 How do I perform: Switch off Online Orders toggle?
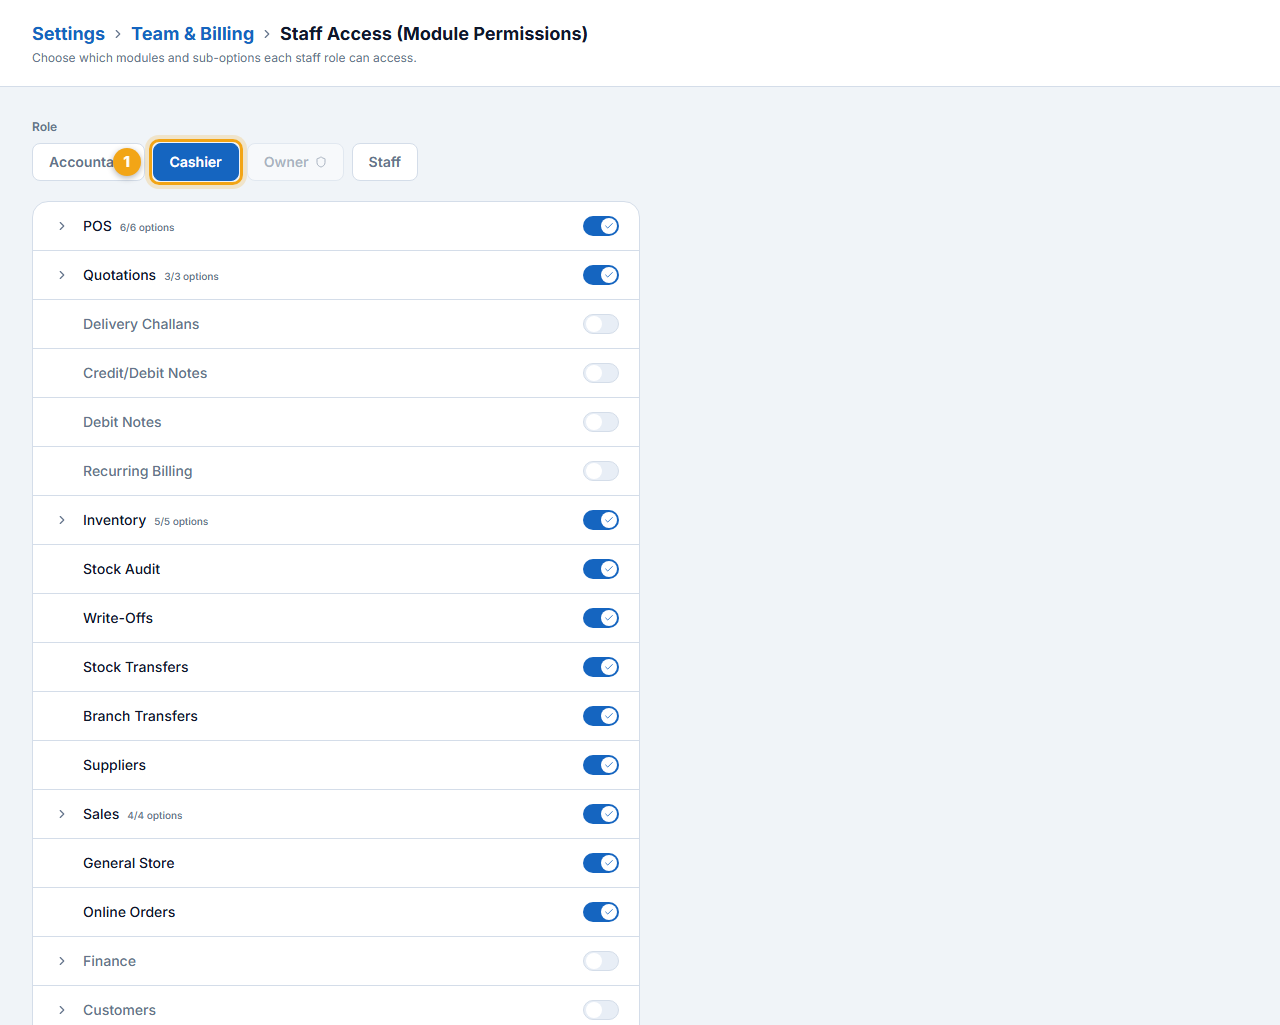pos(601,912)
